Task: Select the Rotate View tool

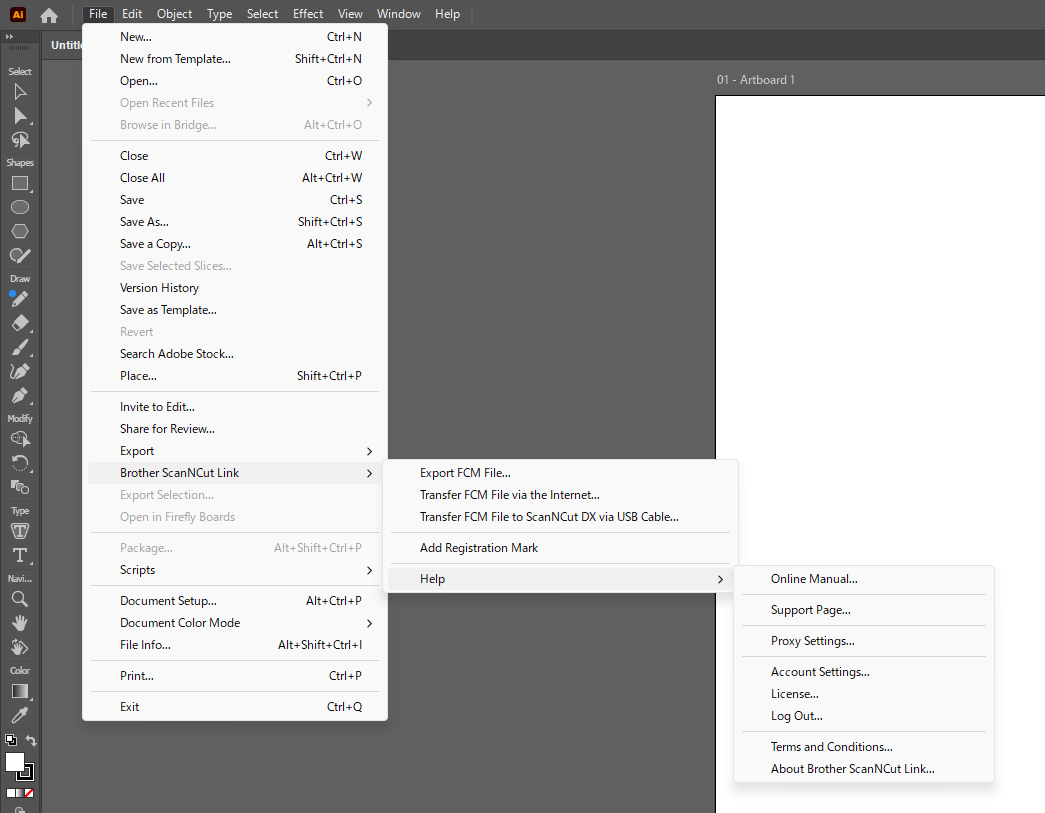Action: [x=20, y=647]
